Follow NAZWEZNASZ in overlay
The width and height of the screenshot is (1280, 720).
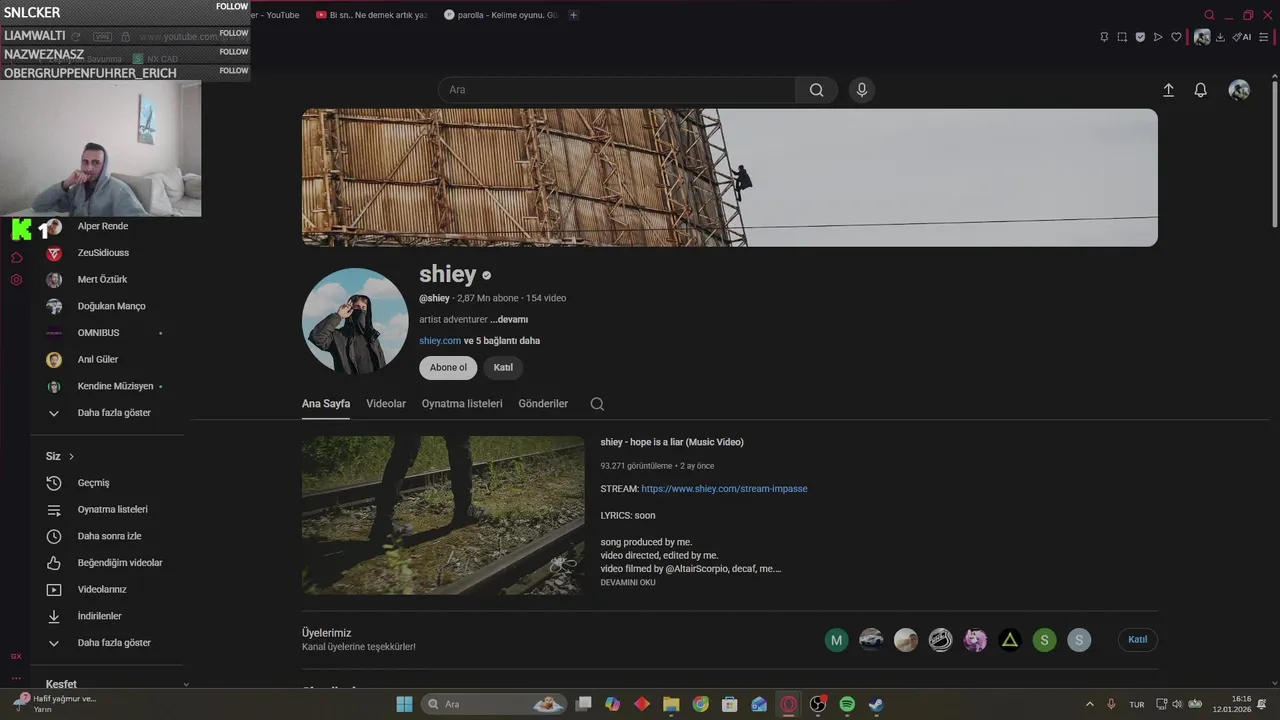234,52
